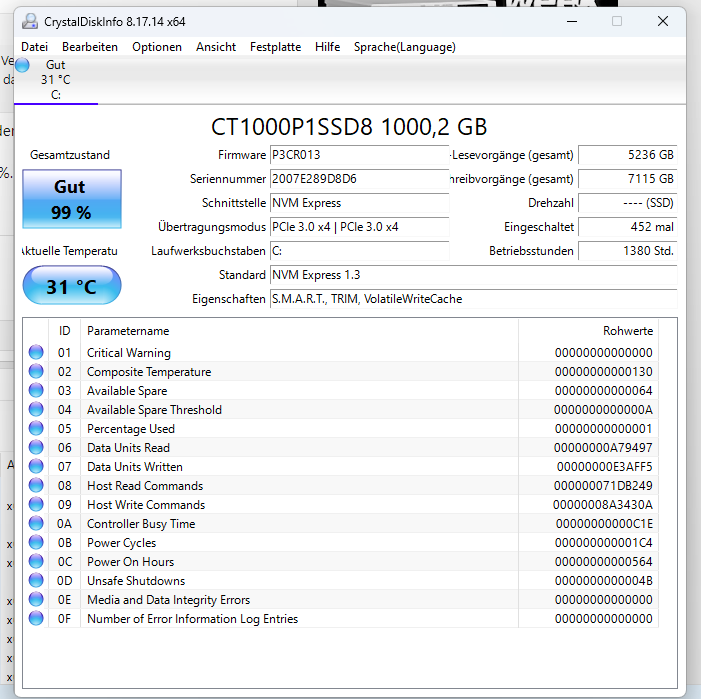Viewport: 701px width, 699px height.
Task: Click status orb for Power On Hours row
Action: pyautogui.click(x=36, y=561)
